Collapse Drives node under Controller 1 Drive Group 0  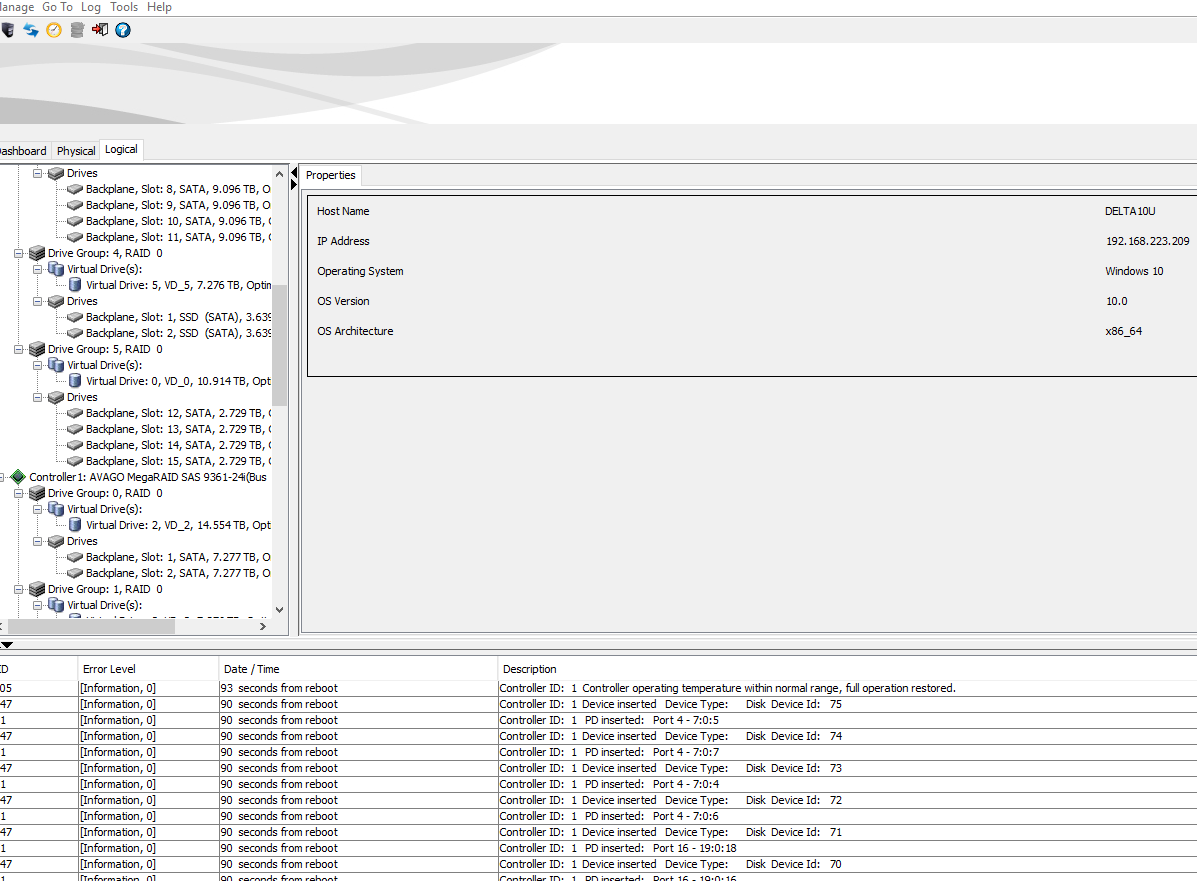(38, 541)
